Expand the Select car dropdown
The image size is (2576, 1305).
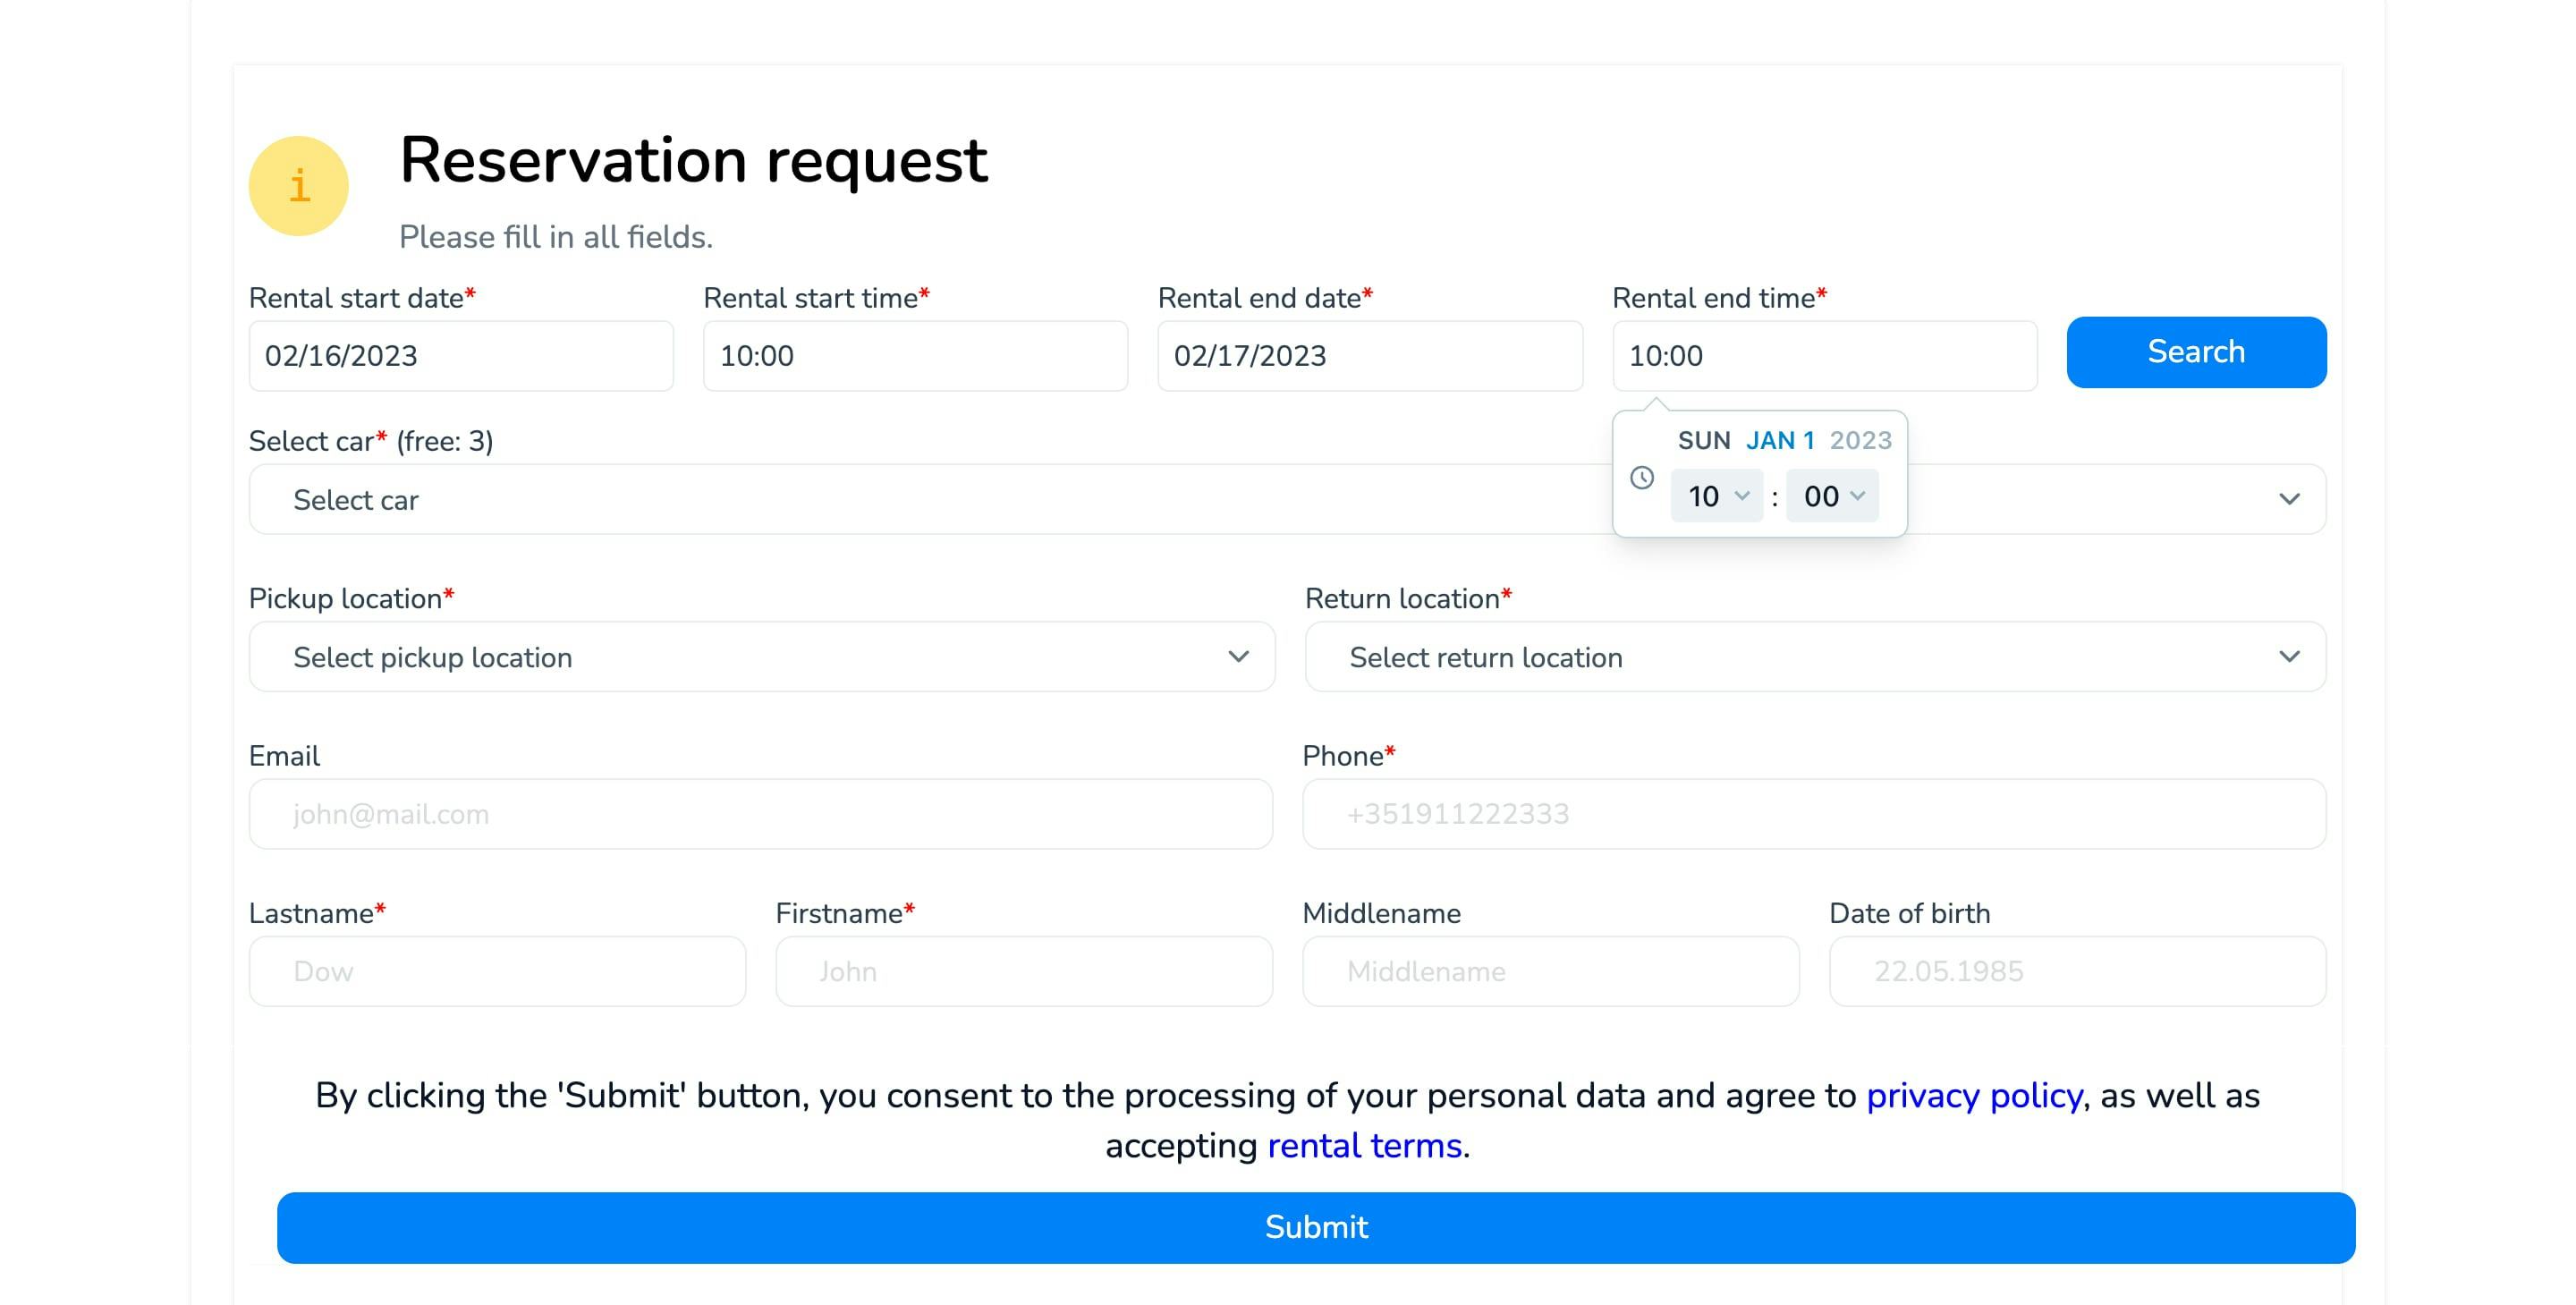pos(930,499)
